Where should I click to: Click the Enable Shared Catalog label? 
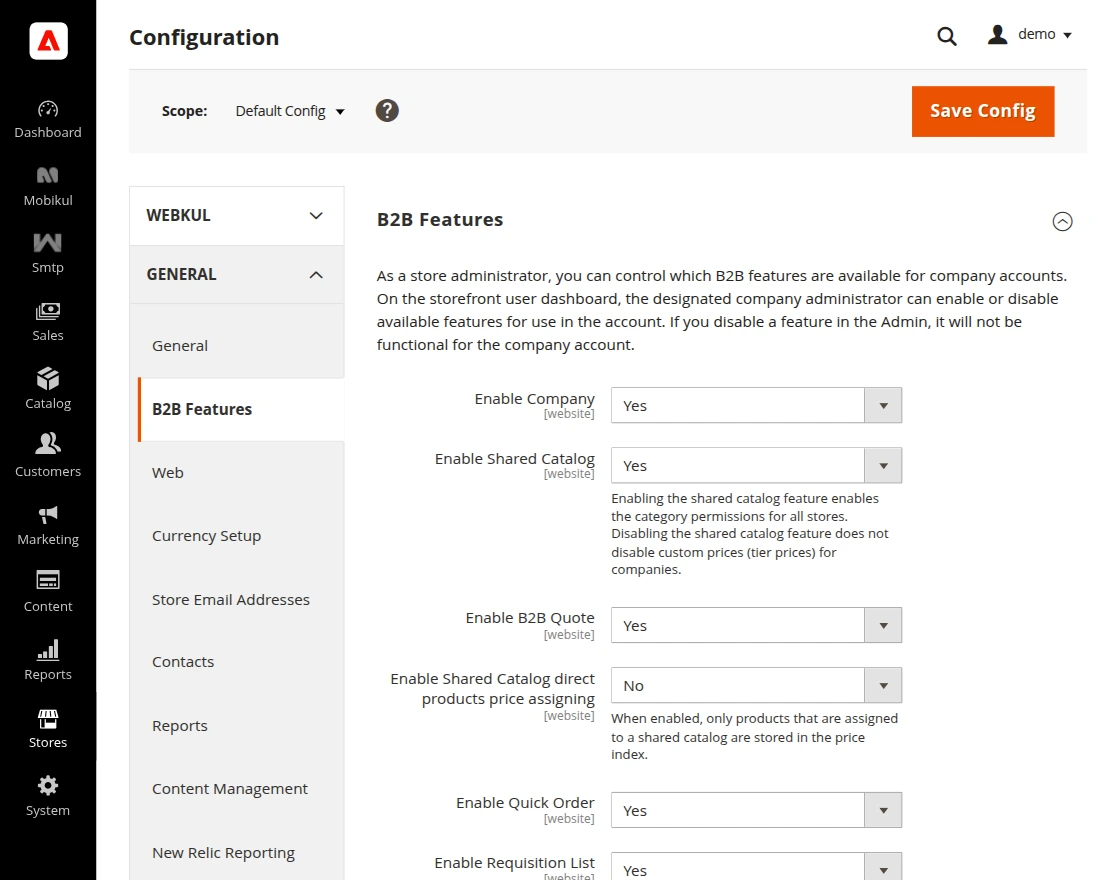click(x=514, y=459)
